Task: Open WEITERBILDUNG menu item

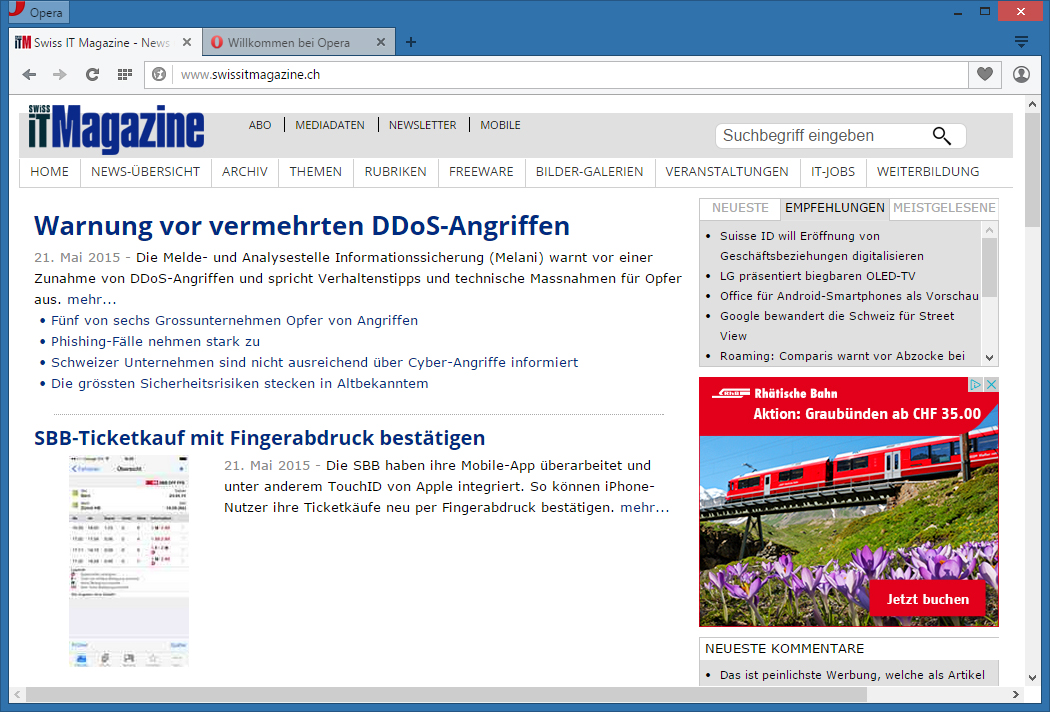Action: click(x=927, y=172)
